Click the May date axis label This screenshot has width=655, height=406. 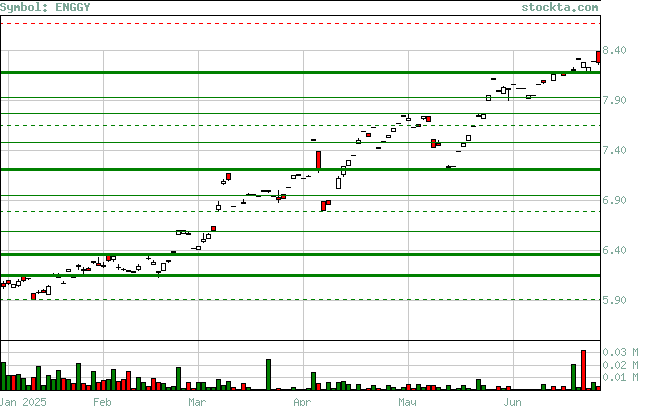point(407,401)
